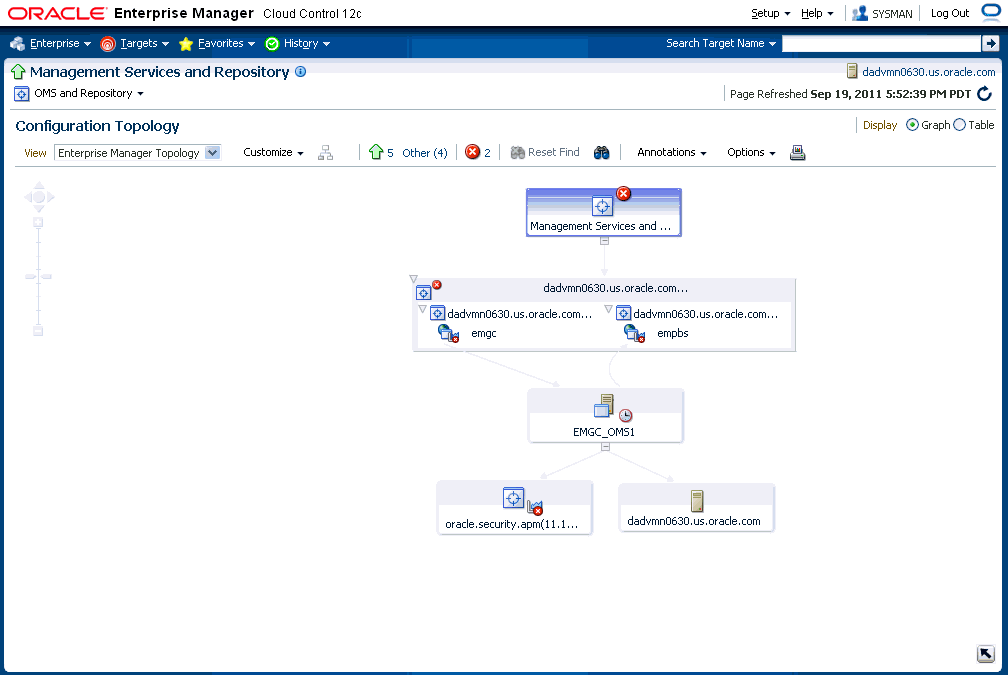
Task: Click the group container icon with red badge
Action: (x=424, y=293)
